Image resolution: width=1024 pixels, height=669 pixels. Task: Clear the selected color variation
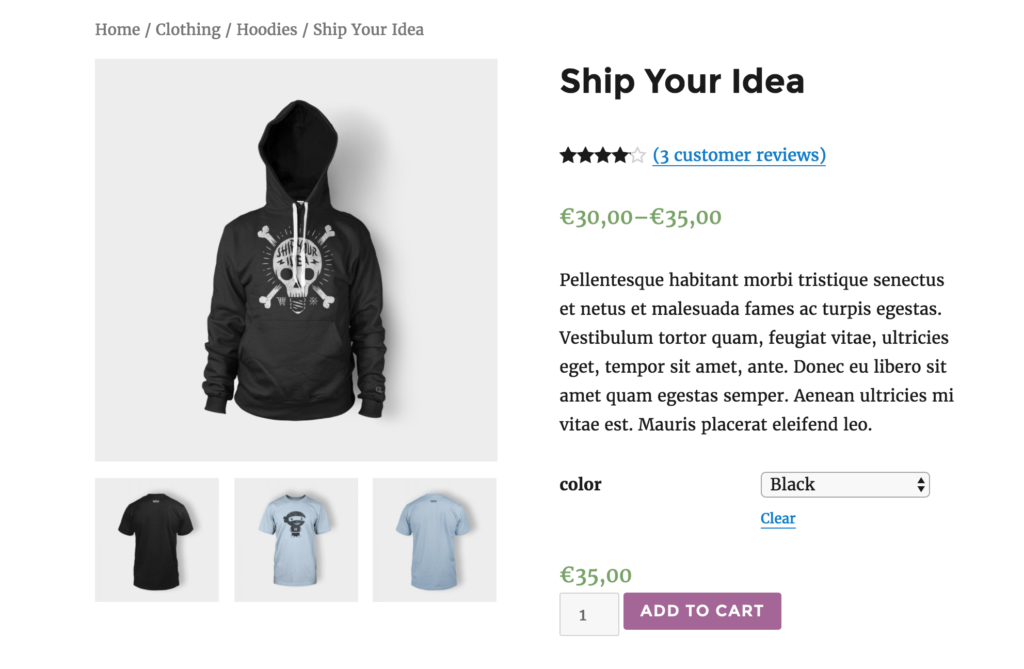(x=777, y=518)
